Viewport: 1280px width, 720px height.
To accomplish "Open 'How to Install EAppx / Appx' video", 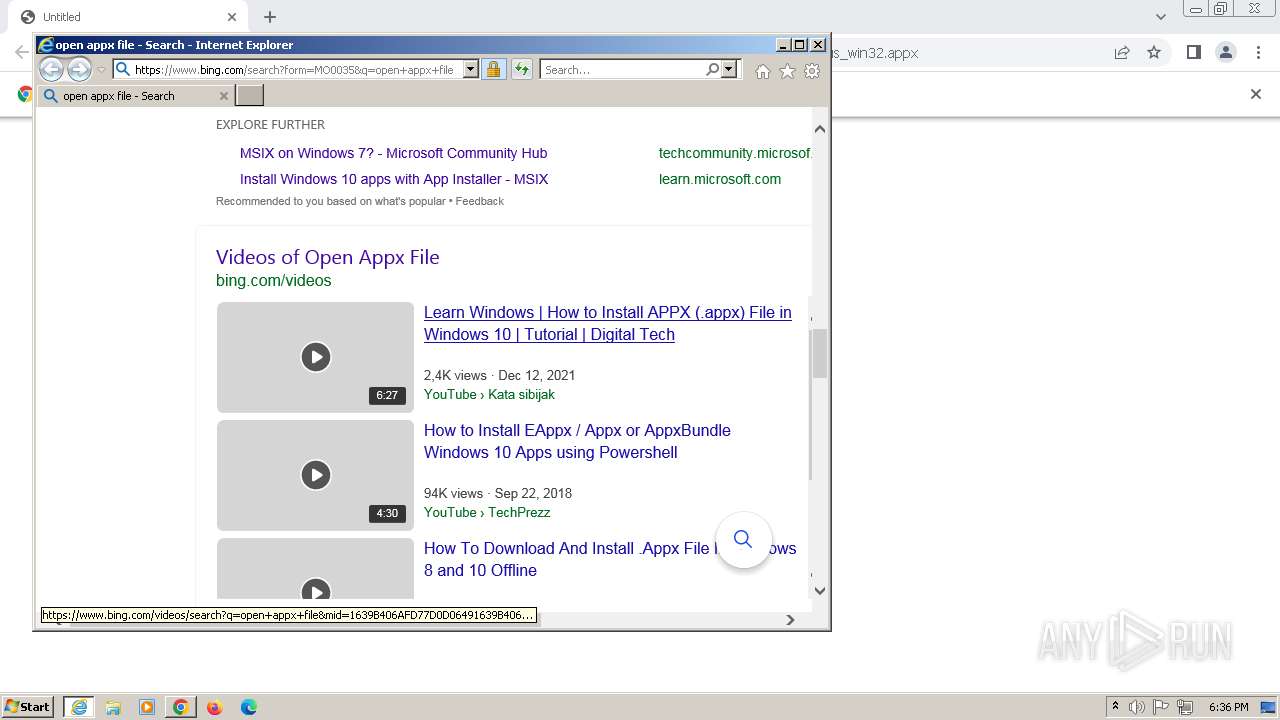I will tap(577, 441).
